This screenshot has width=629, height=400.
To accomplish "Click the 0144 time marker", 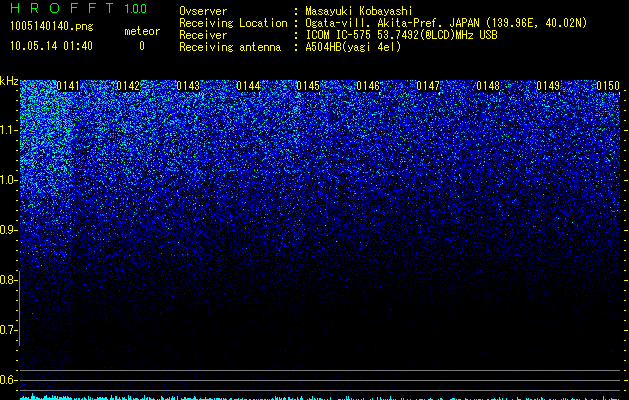I will [248, 86].
